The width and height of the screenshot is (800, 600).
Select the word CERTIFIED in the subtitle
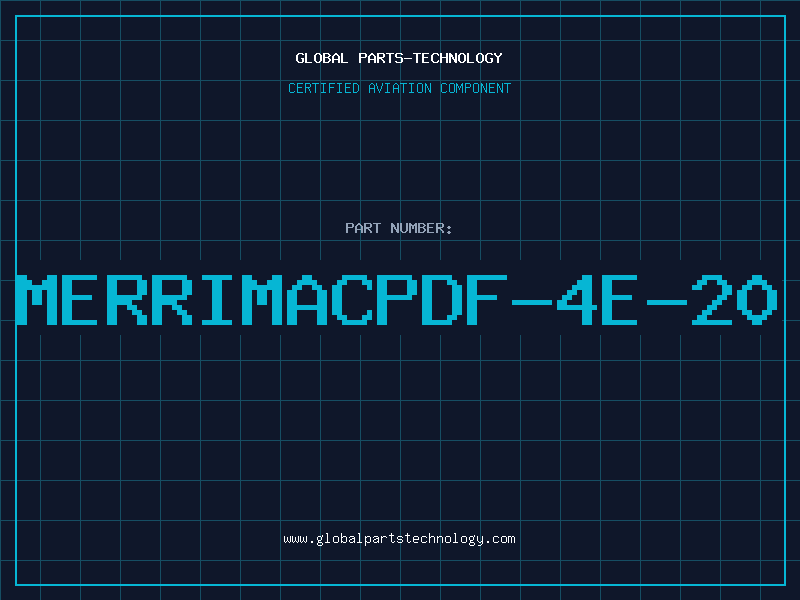[x=324, y=88]
